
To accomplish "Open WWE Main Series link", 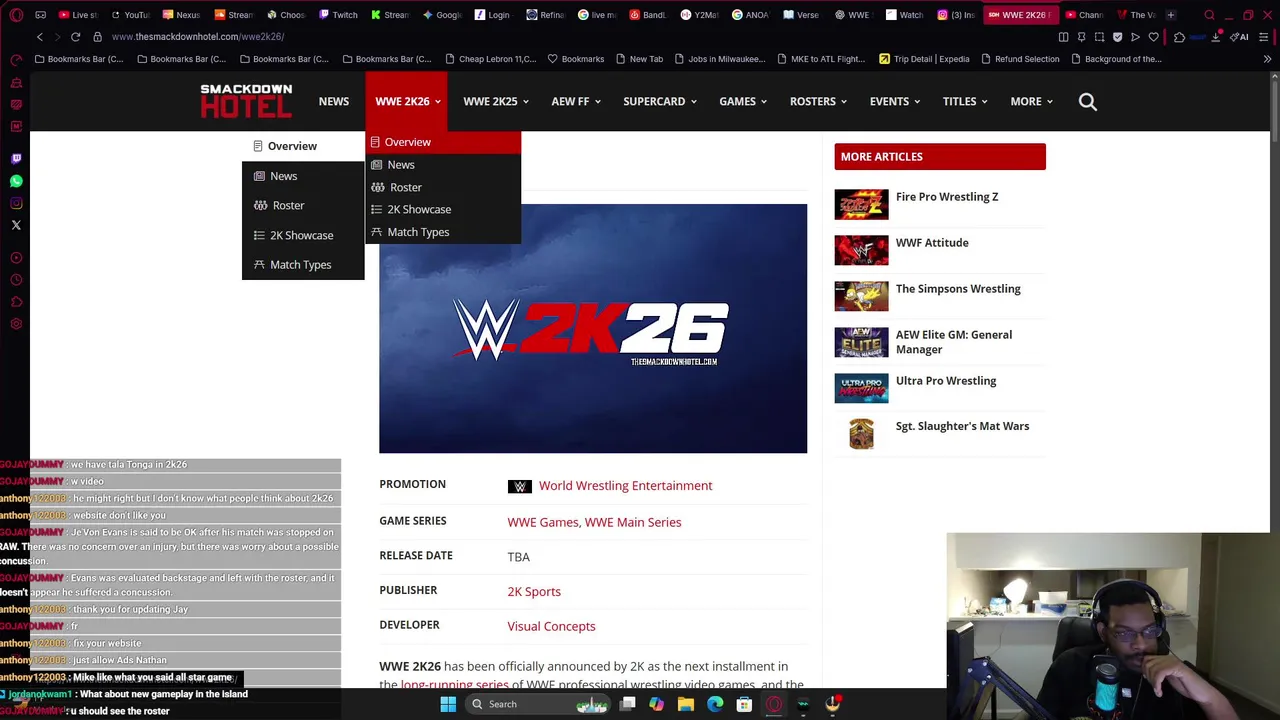I will pyautogui.click(x=633, y=522).
